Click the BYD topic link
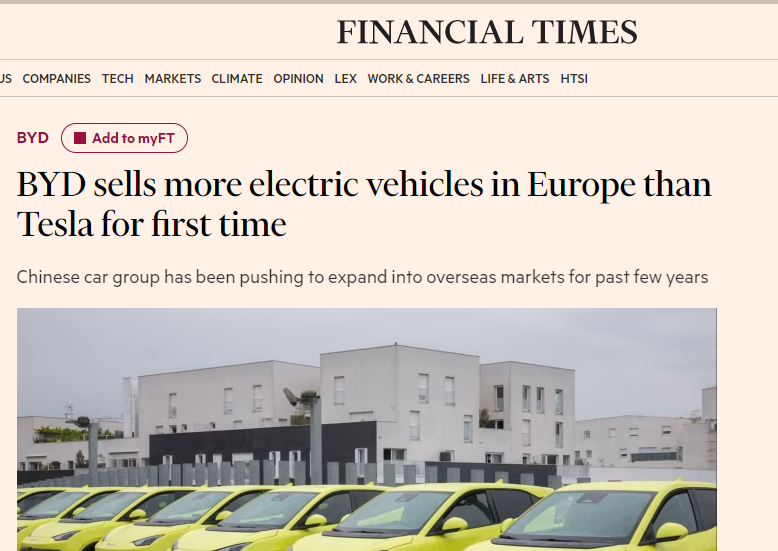 pyautogui.click(x=32, y=138)
